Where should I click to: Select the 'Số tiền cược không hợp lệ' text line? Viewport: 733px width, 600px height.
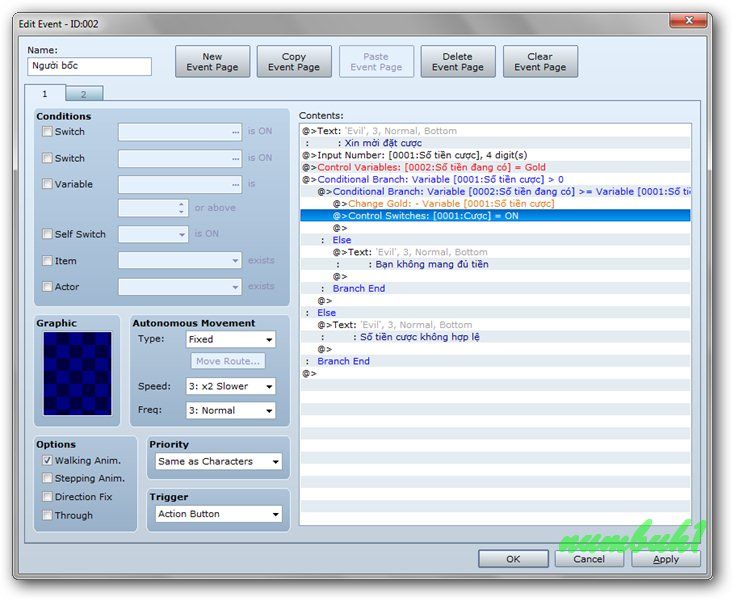[495, 337]
